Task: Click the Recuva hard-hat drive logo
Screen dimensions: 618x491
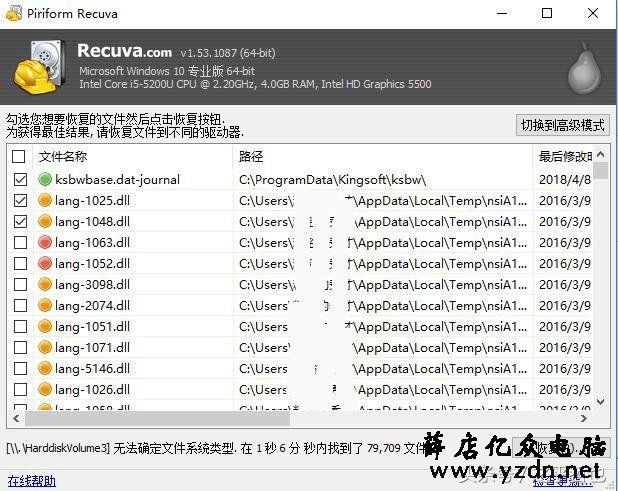Action: click(39, 67)
